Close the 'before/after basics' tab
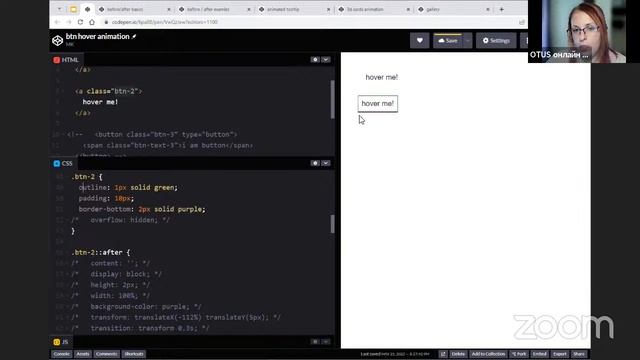Viewport: 640px width, 360px height. pos(169,9)
